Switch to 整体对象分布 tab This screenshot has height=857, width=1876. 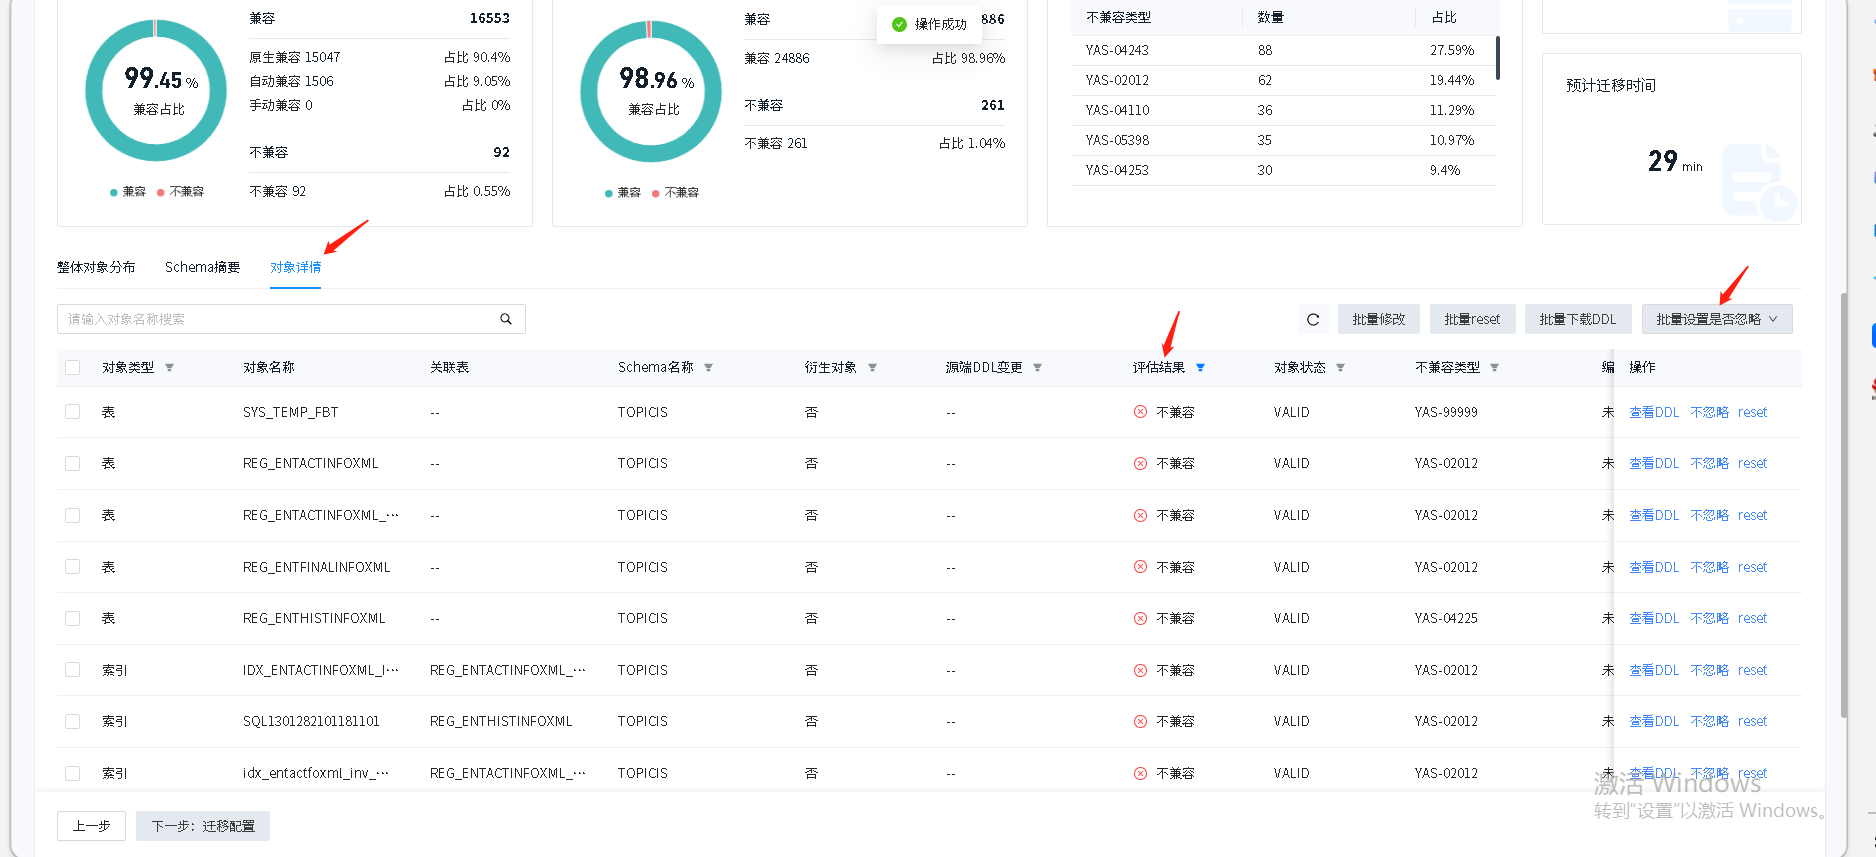pyautogui.click(x=96, y=267)
